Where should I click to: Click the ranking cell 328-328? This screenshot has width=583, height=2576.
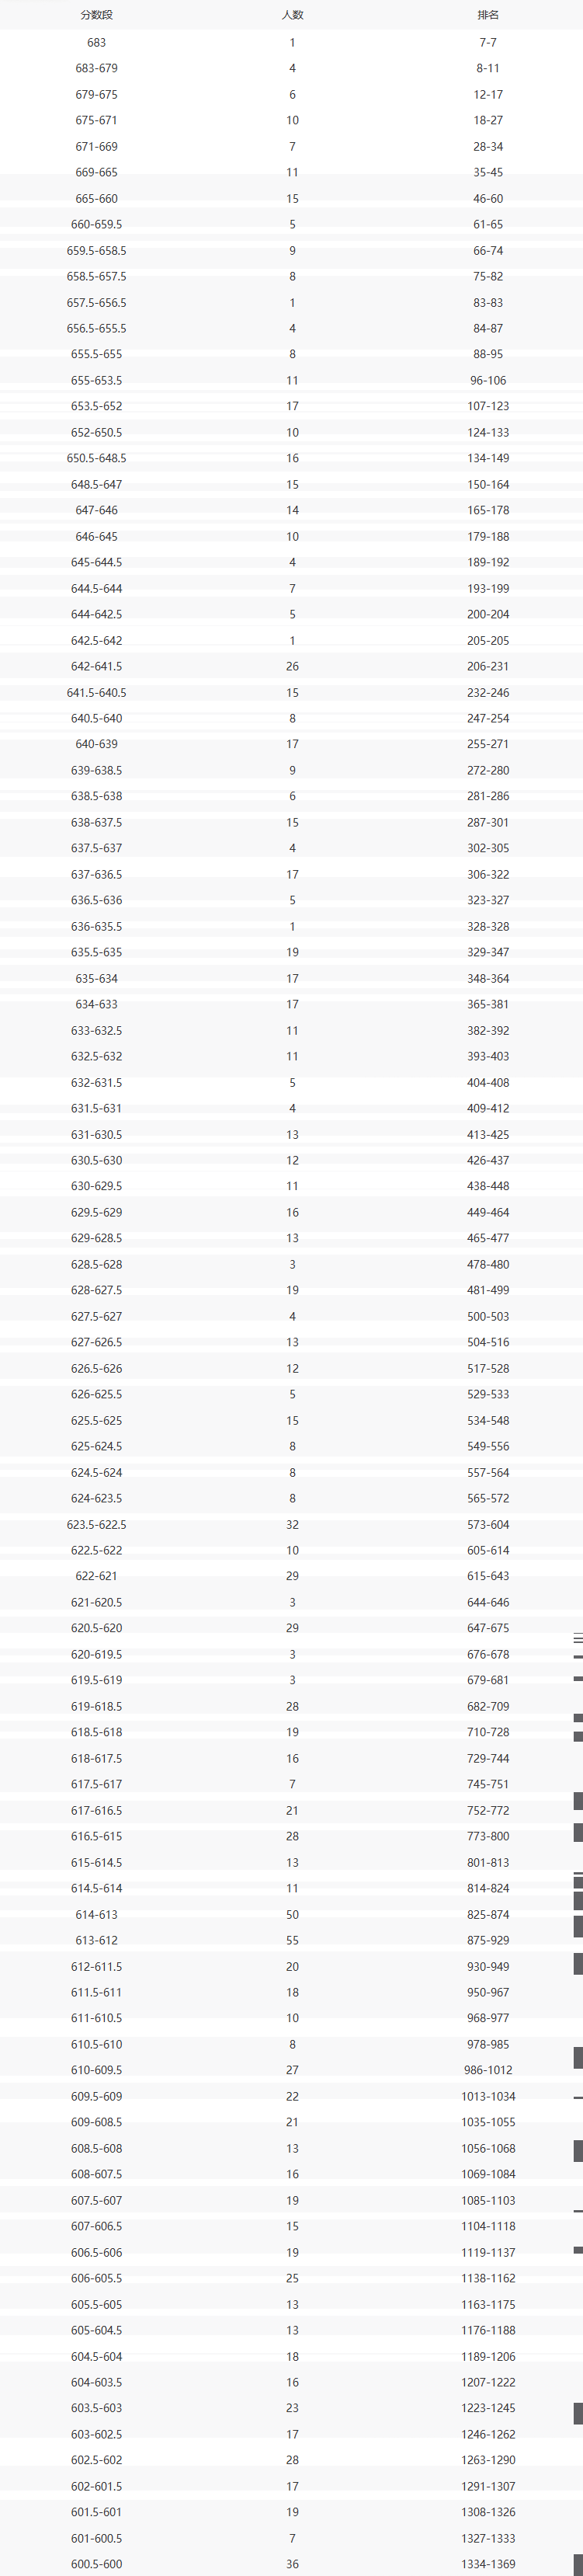click(488, 926)
